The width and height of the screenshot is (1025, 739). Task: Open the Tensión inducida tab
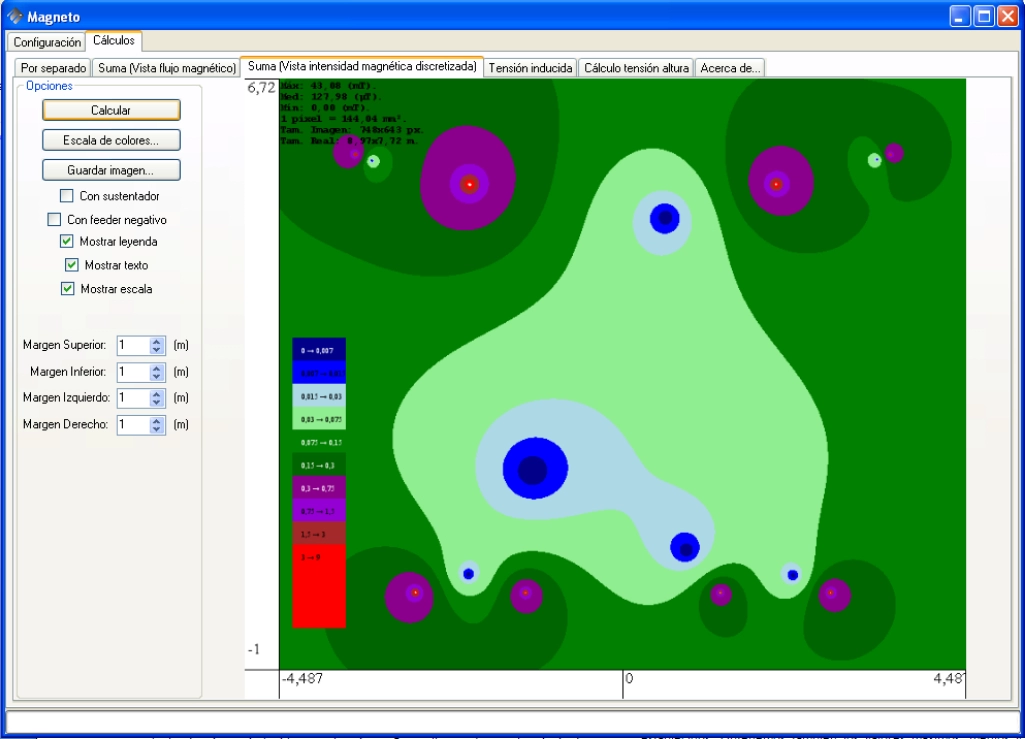tap(531, 68)
